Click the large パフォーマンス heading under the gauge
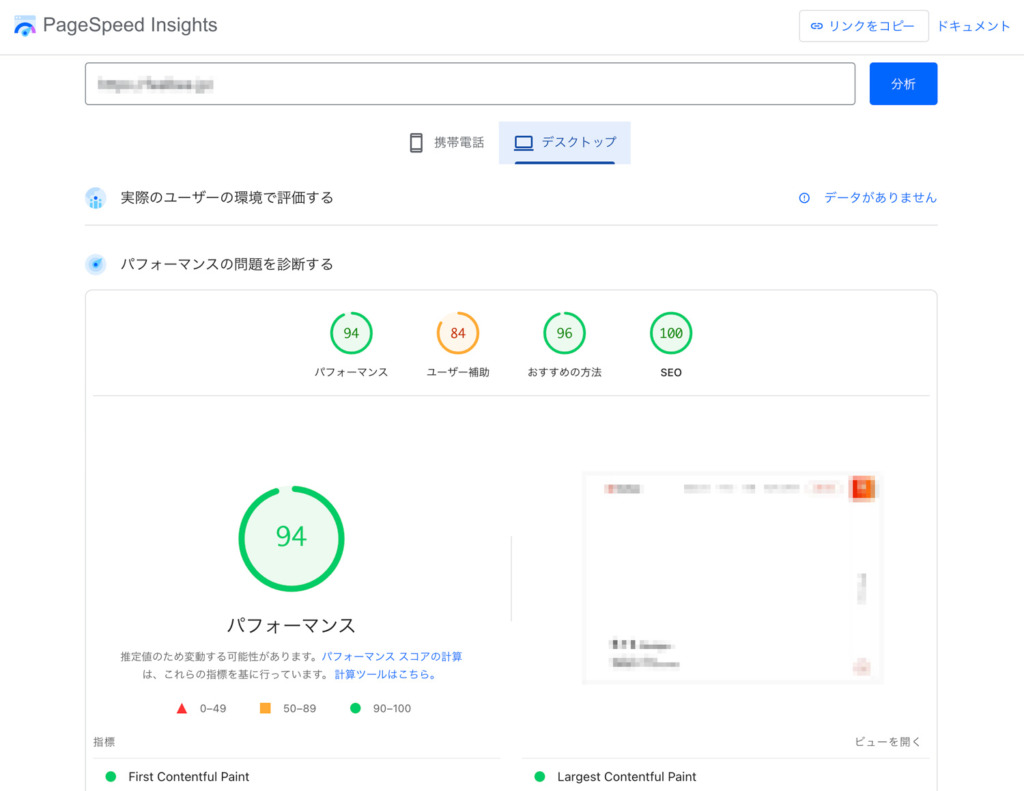 [291, 625]
